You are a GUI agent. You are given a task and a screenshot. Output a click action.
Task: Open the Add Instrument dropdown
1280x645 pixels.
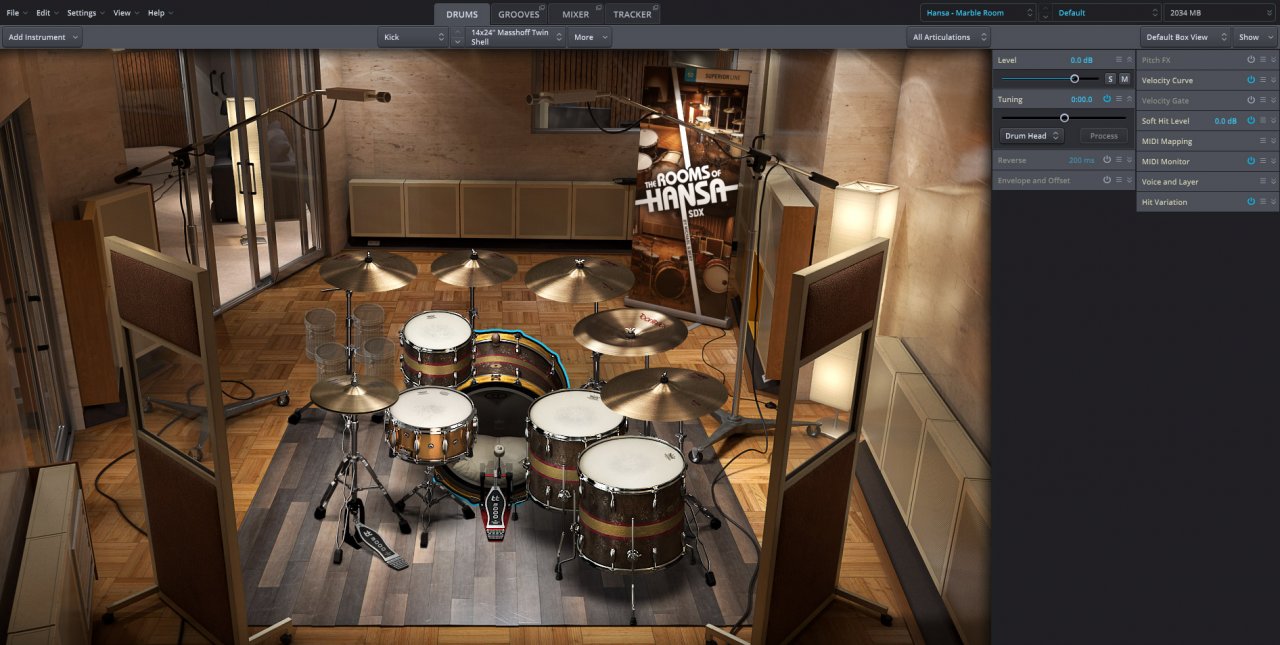coord(42,37)
